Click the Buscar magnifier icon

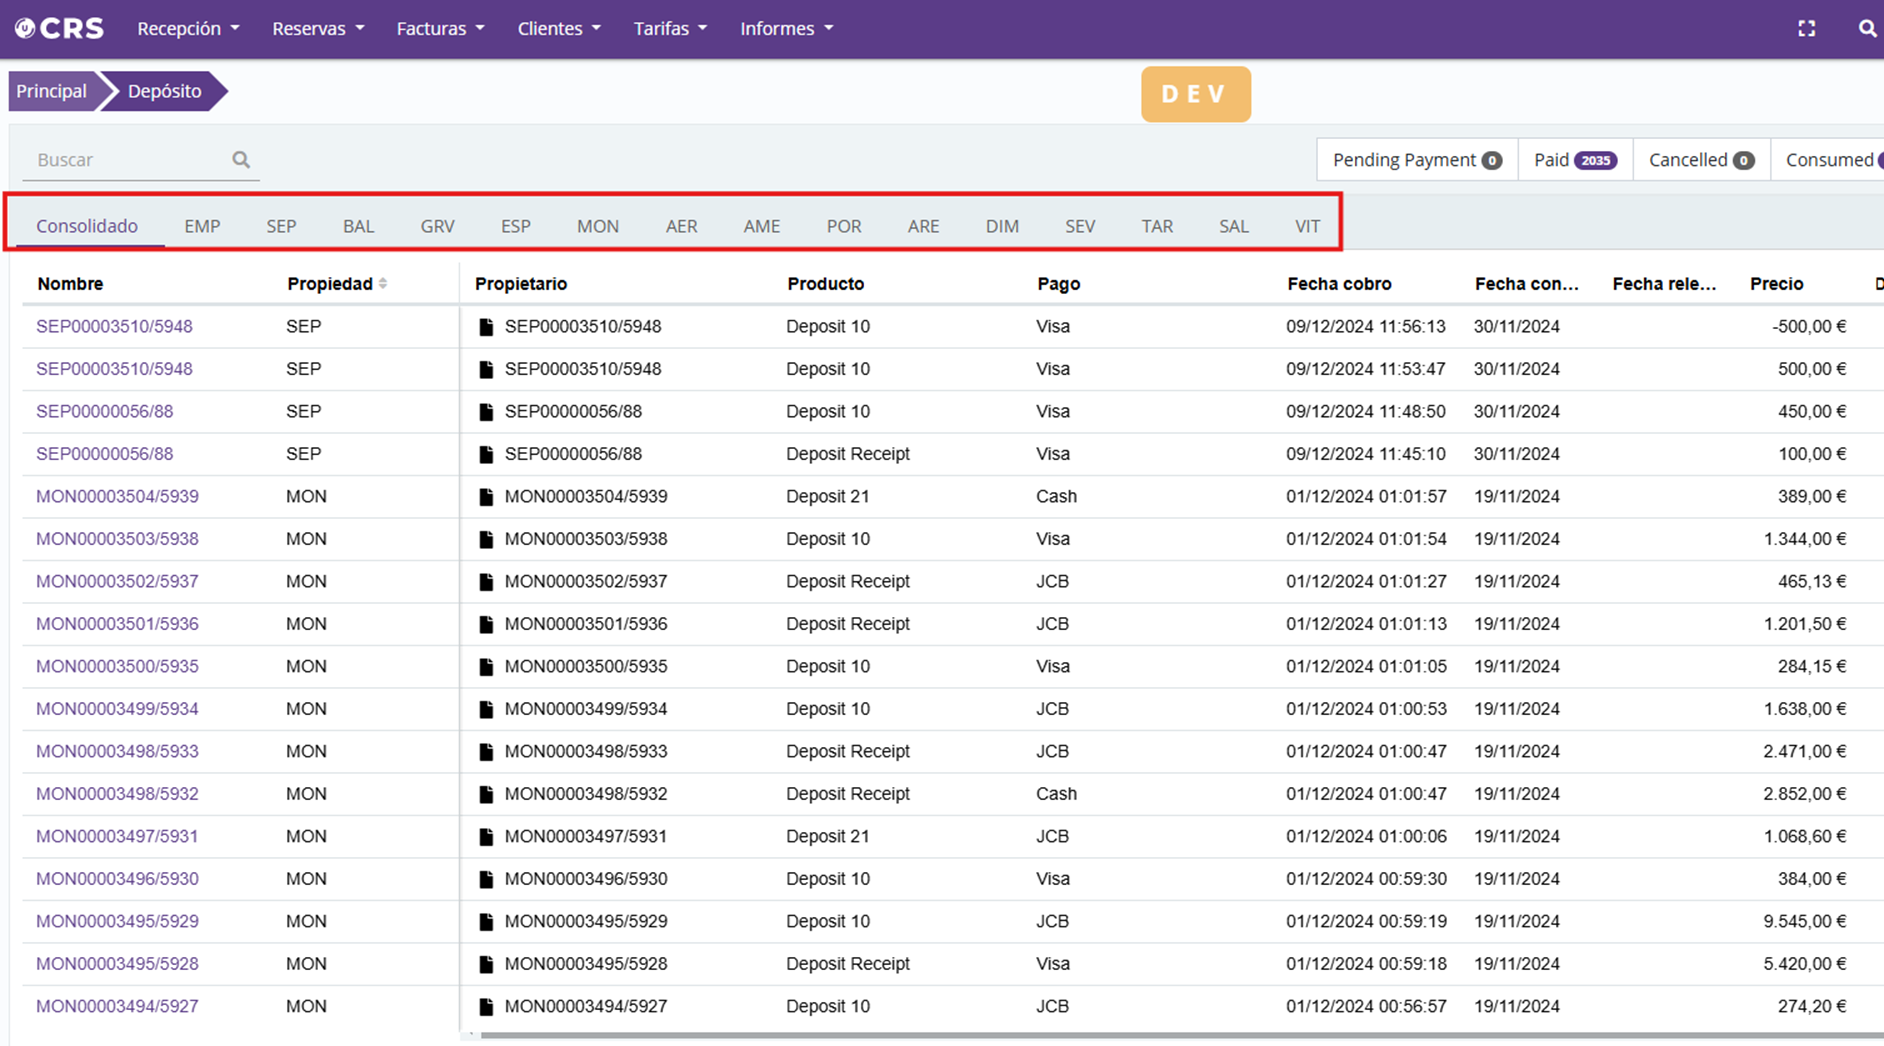click(x=241, y=160)
